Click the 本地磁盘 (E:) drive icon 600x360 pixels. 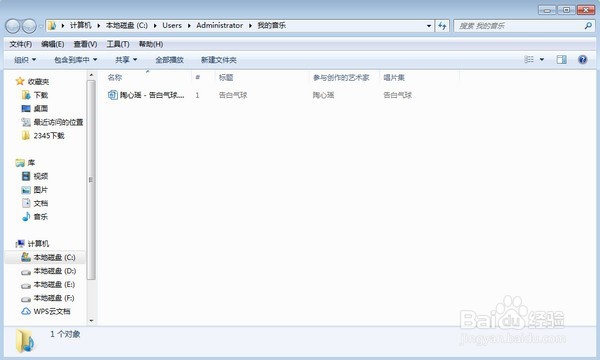26,285
